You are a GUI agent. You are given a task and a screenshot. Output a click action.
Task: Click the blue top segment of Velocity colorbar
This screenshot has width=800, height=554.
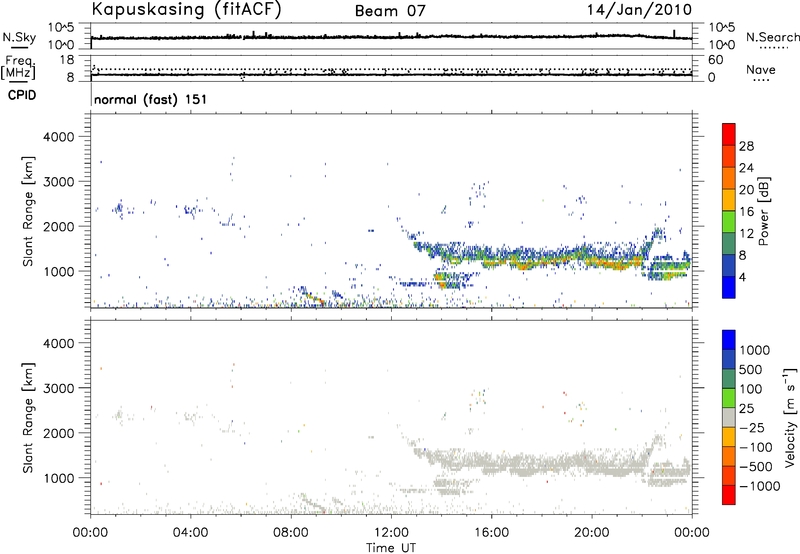[x=729, y=340]
